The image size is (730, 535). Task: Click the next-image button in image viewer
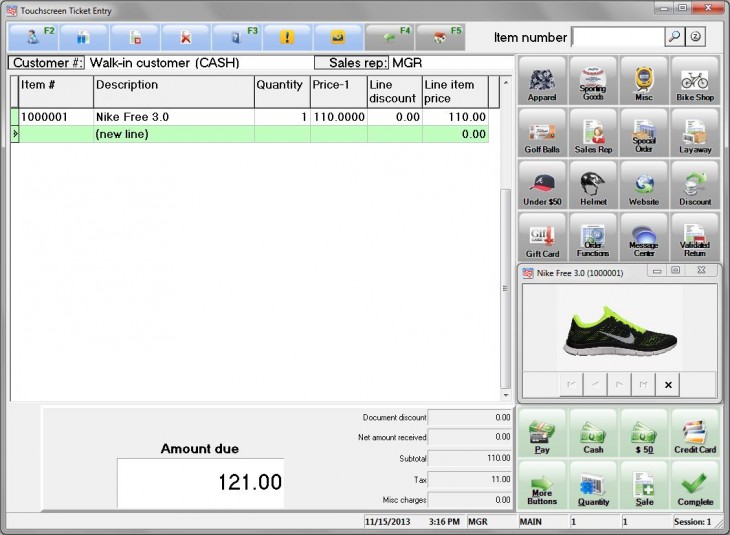[x=619, y=385]
